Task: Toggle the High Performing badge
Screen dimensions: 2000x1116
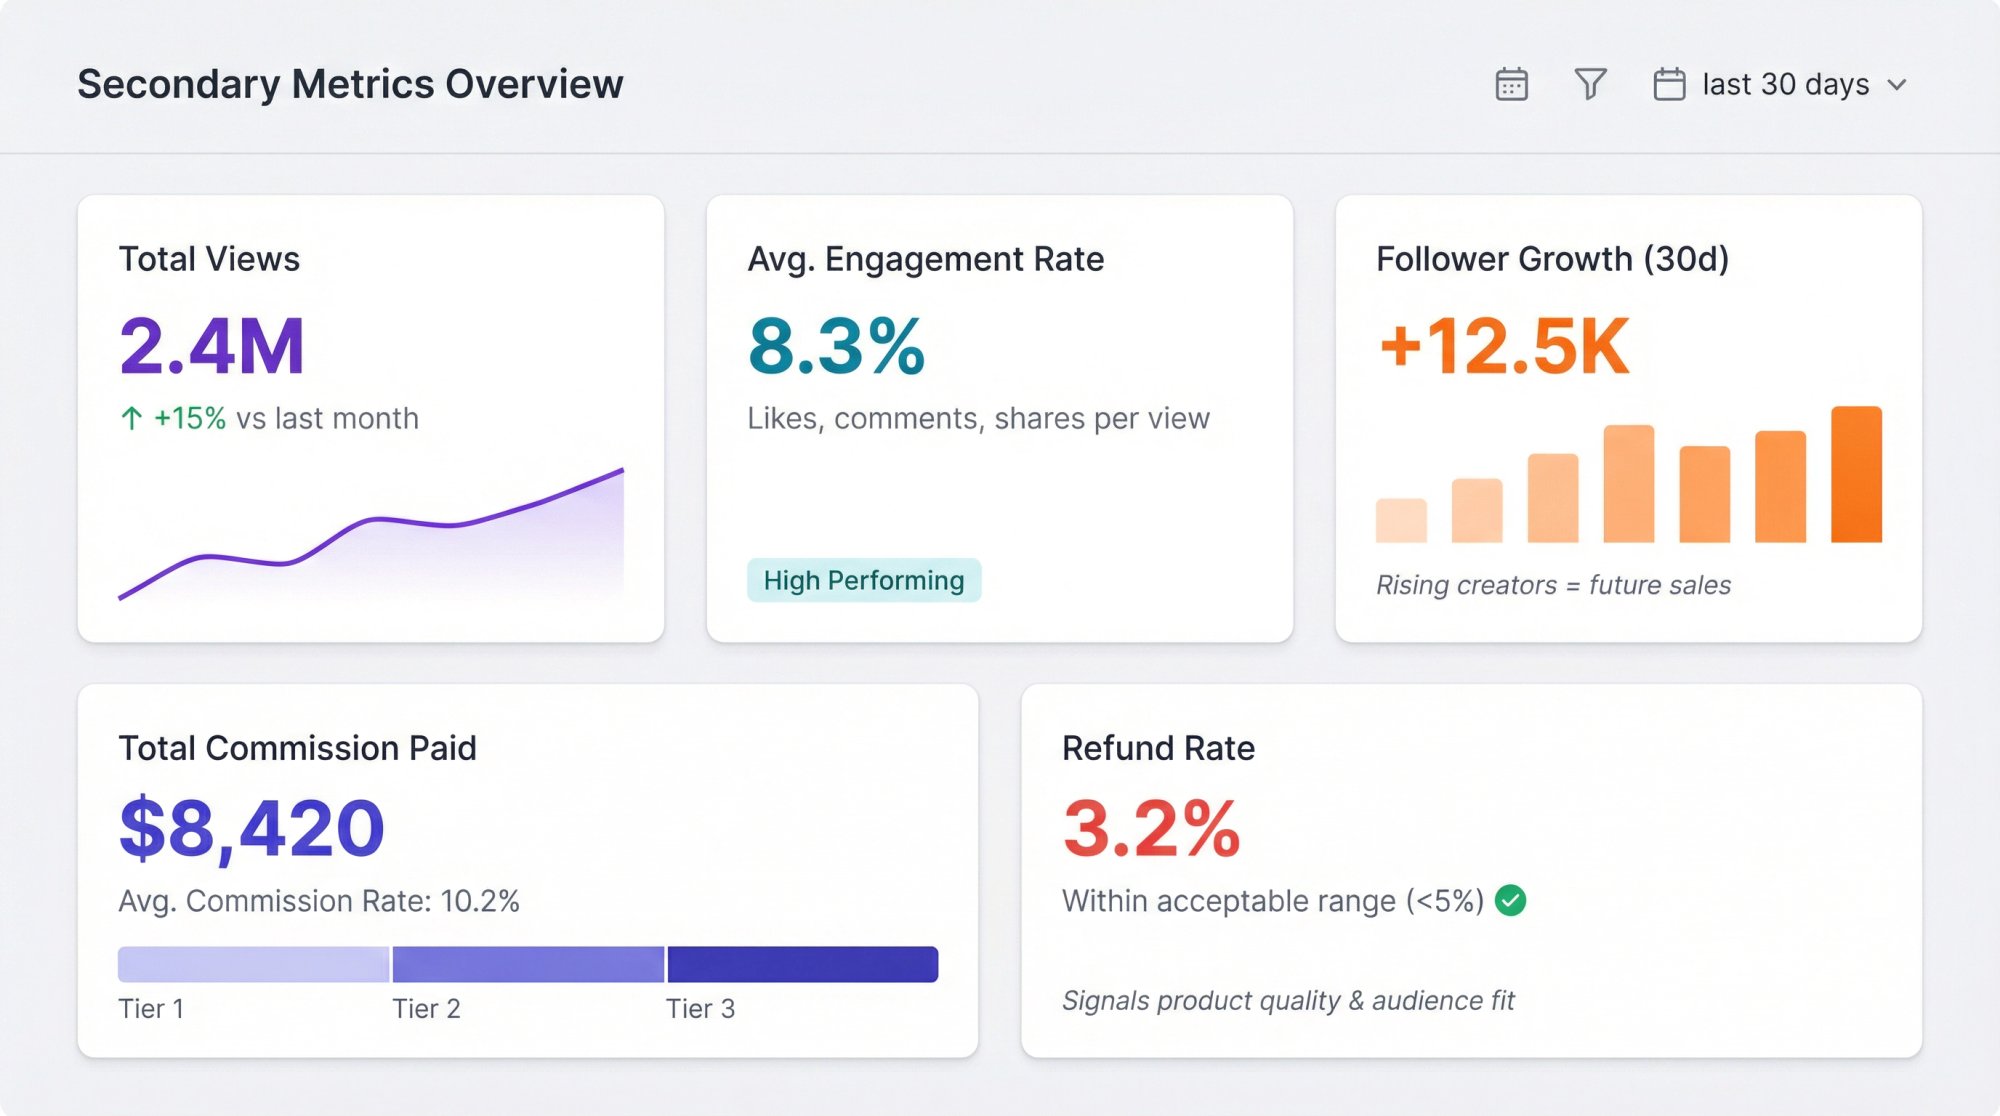Action: point(864,580)
